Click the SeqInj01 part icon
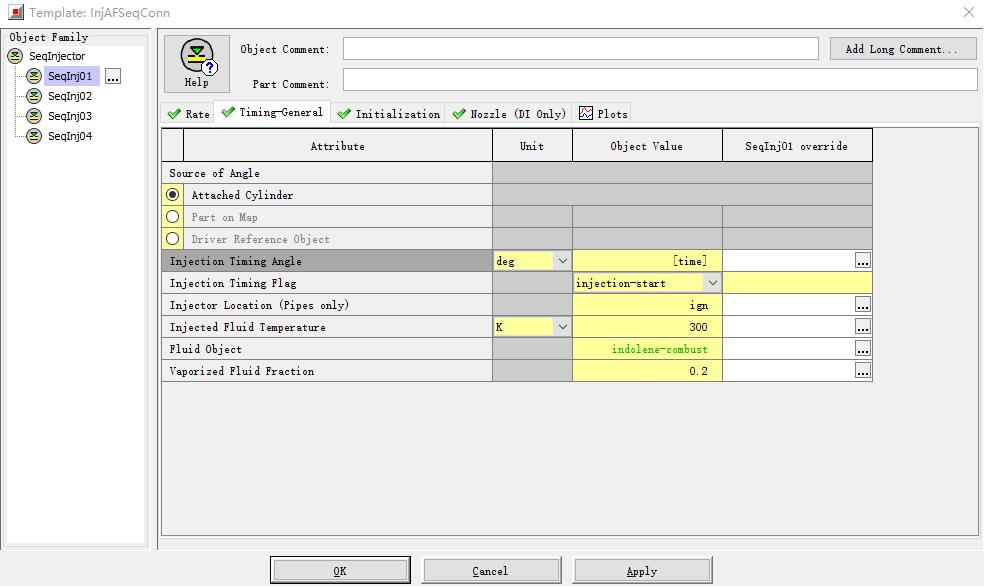 34,76
